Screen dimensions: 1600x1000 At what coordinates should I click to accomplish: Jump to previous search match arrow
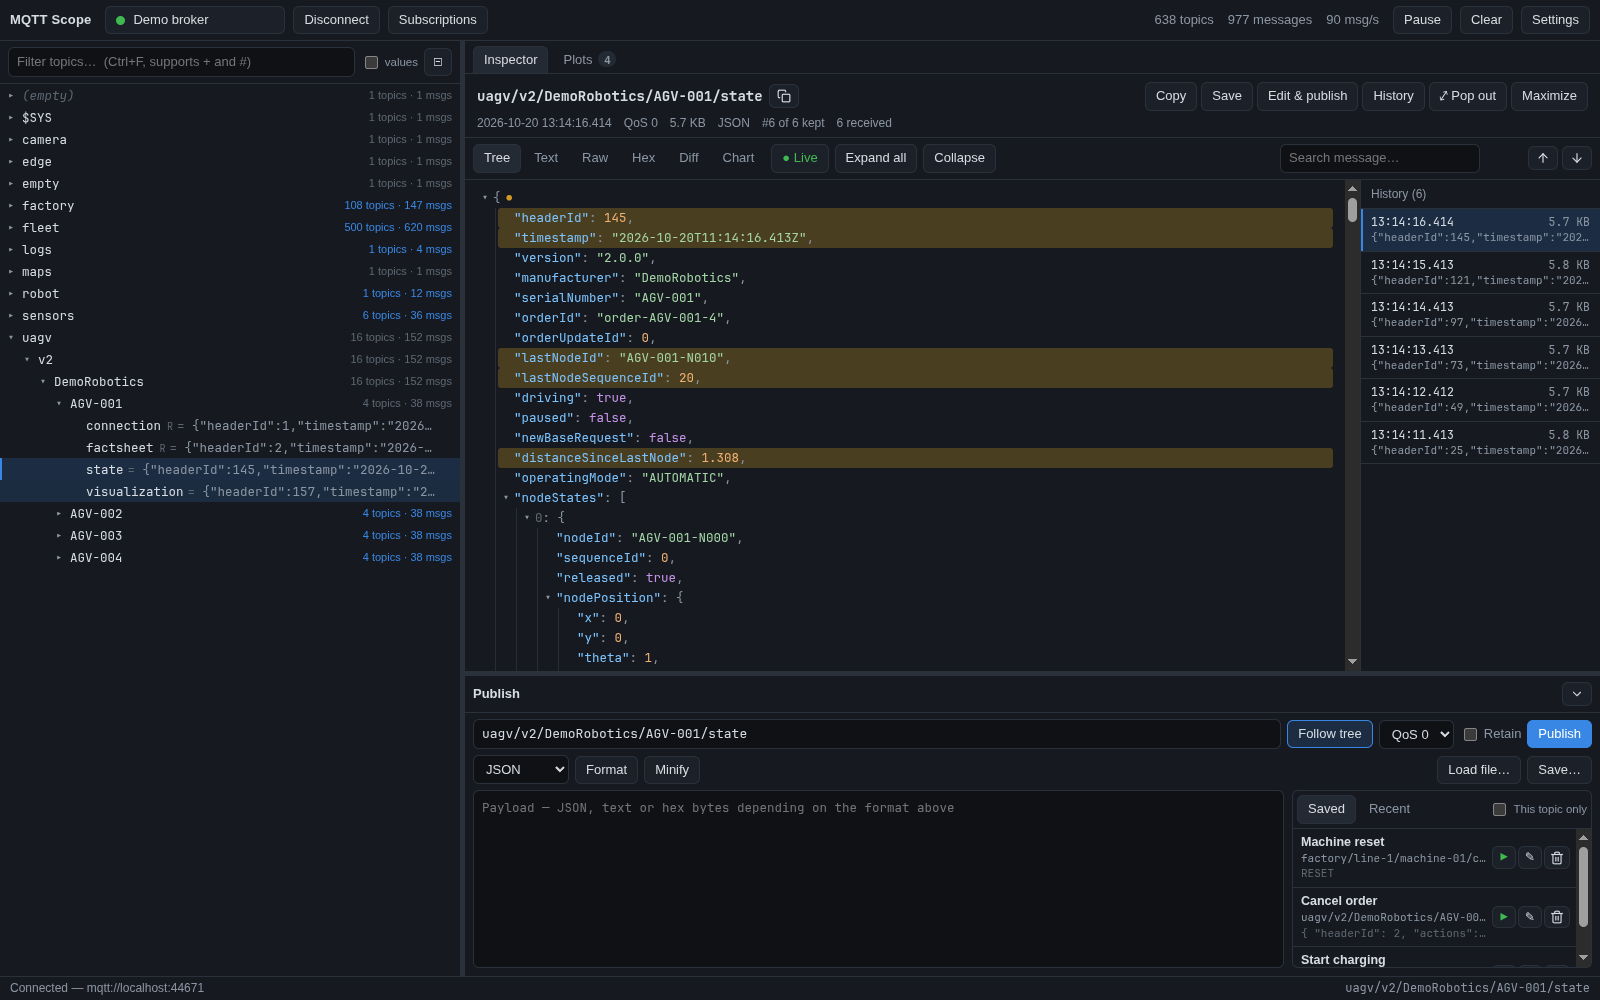coord(1543,158)
